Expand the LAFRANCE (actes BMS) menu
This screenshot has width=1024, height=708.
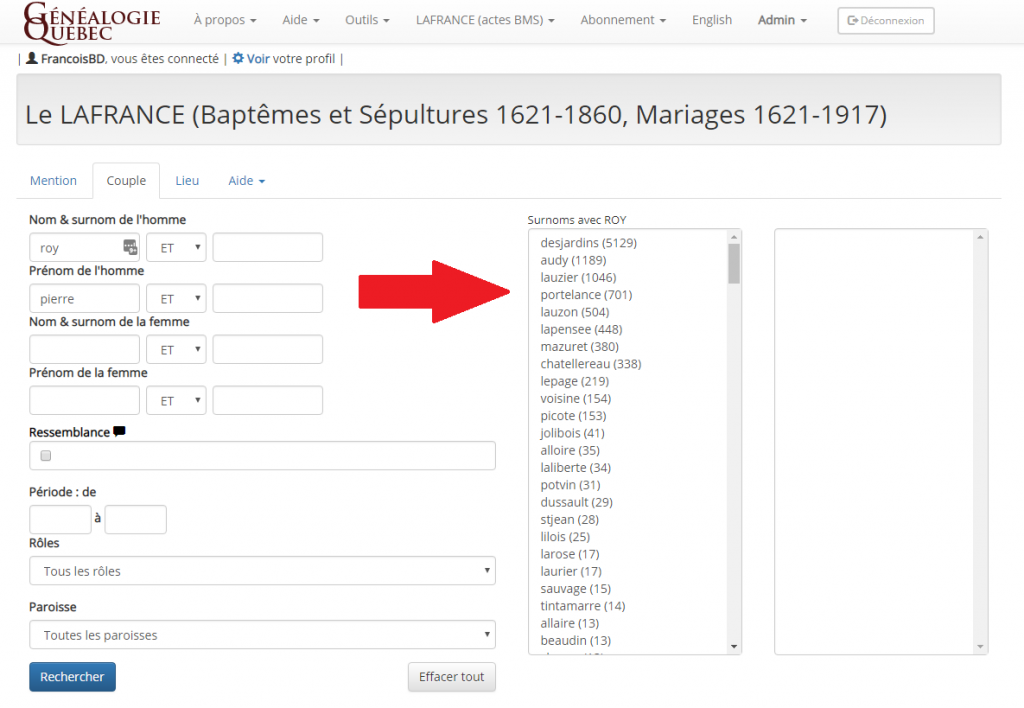pyautogui.click(x=485, y=20)
